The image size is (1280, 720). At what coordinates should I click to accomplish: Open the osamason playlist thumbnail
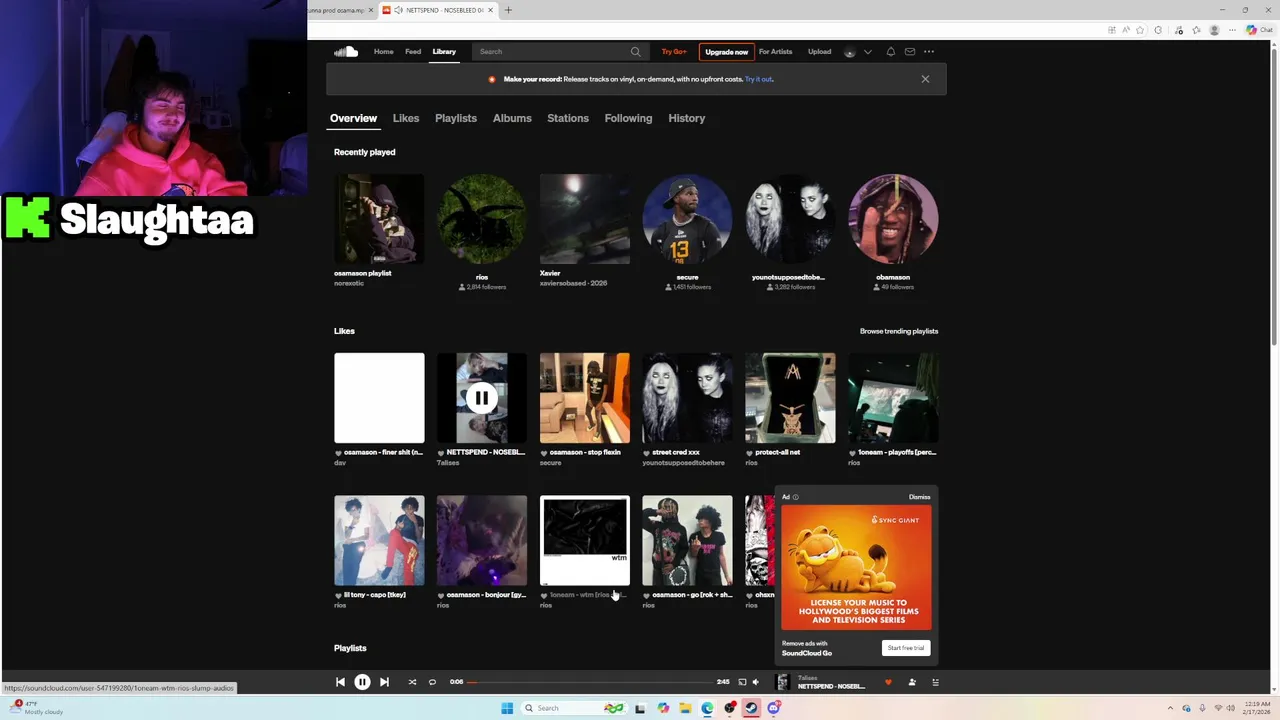(379, 219)
